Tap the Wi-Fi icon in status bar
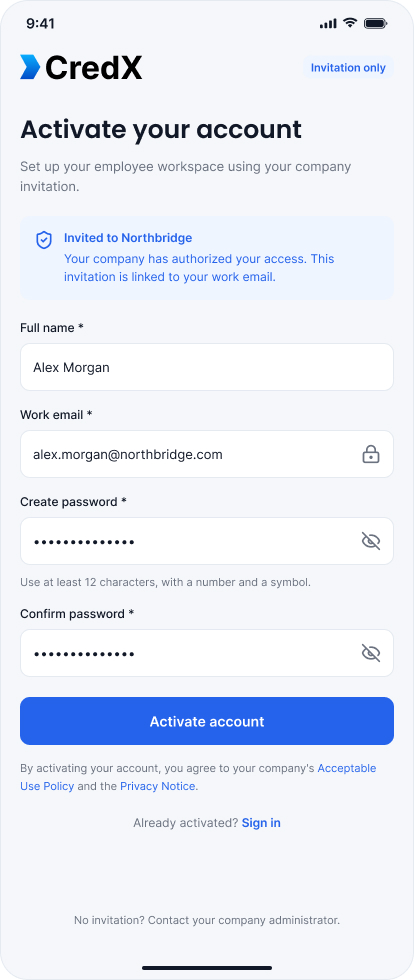This screenshot has width=414, height=980. tap(350, 23)
